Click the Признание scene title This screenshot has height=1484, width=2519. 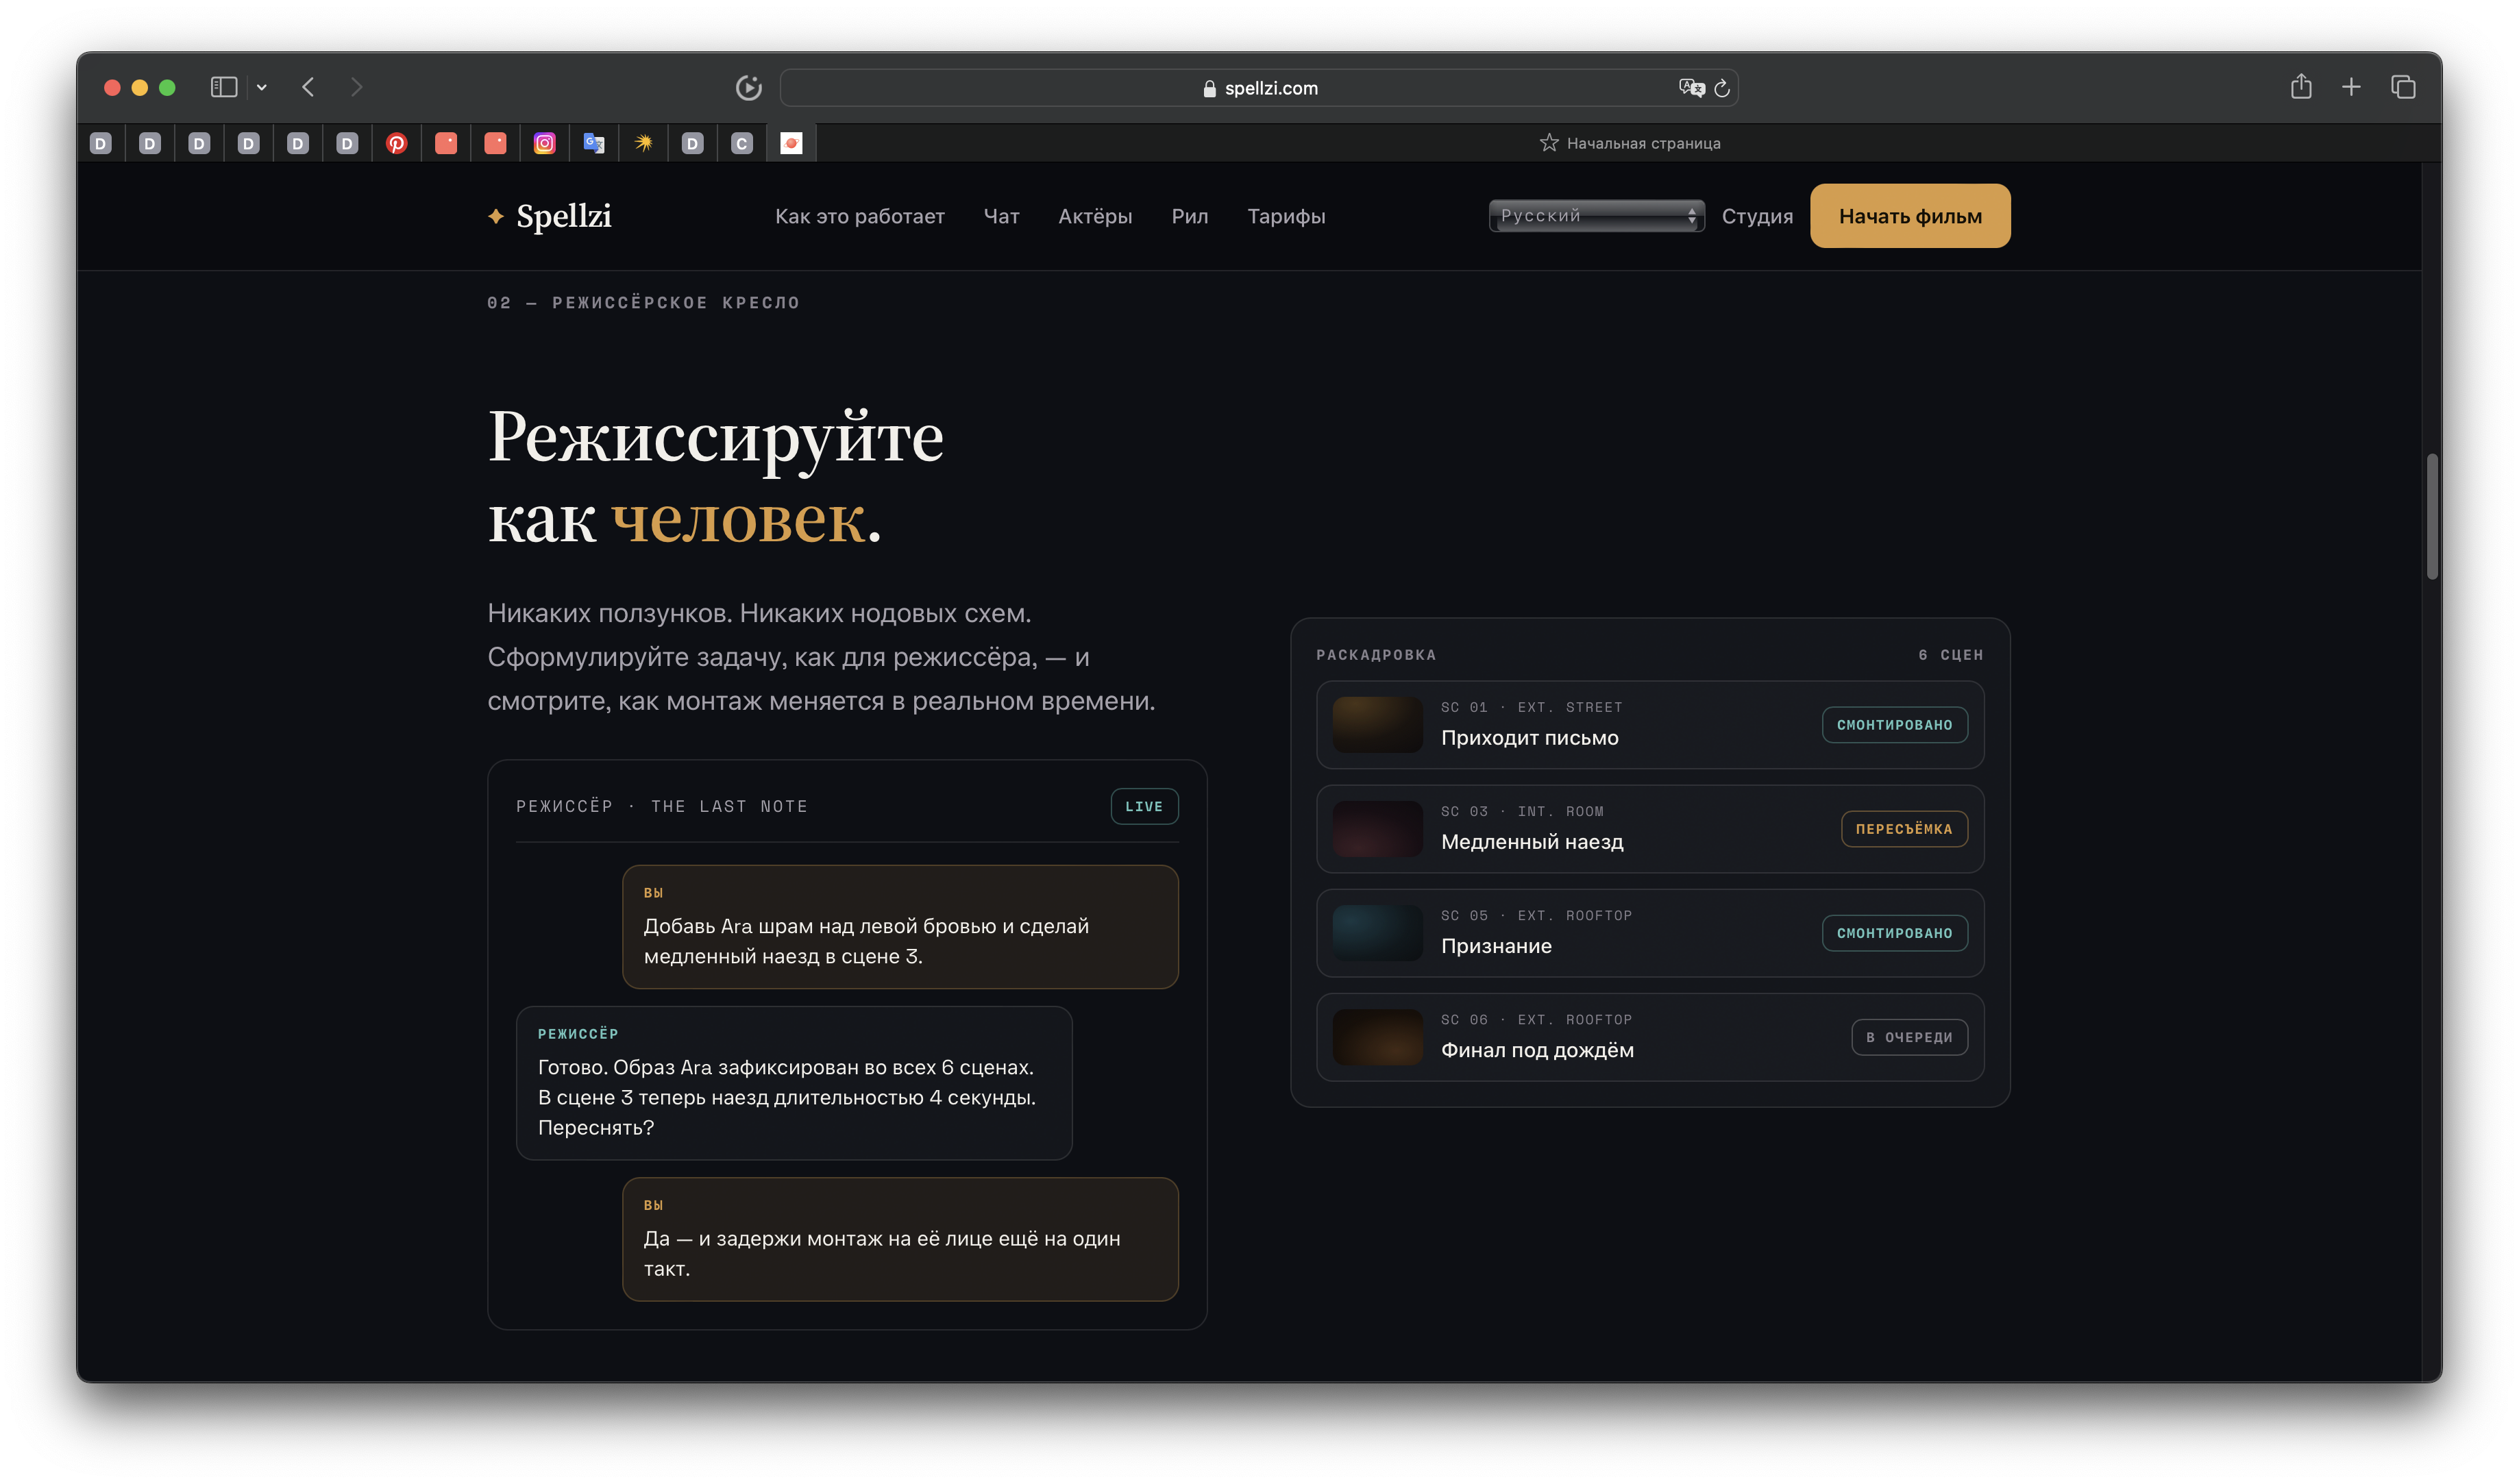coord(1496,946)
